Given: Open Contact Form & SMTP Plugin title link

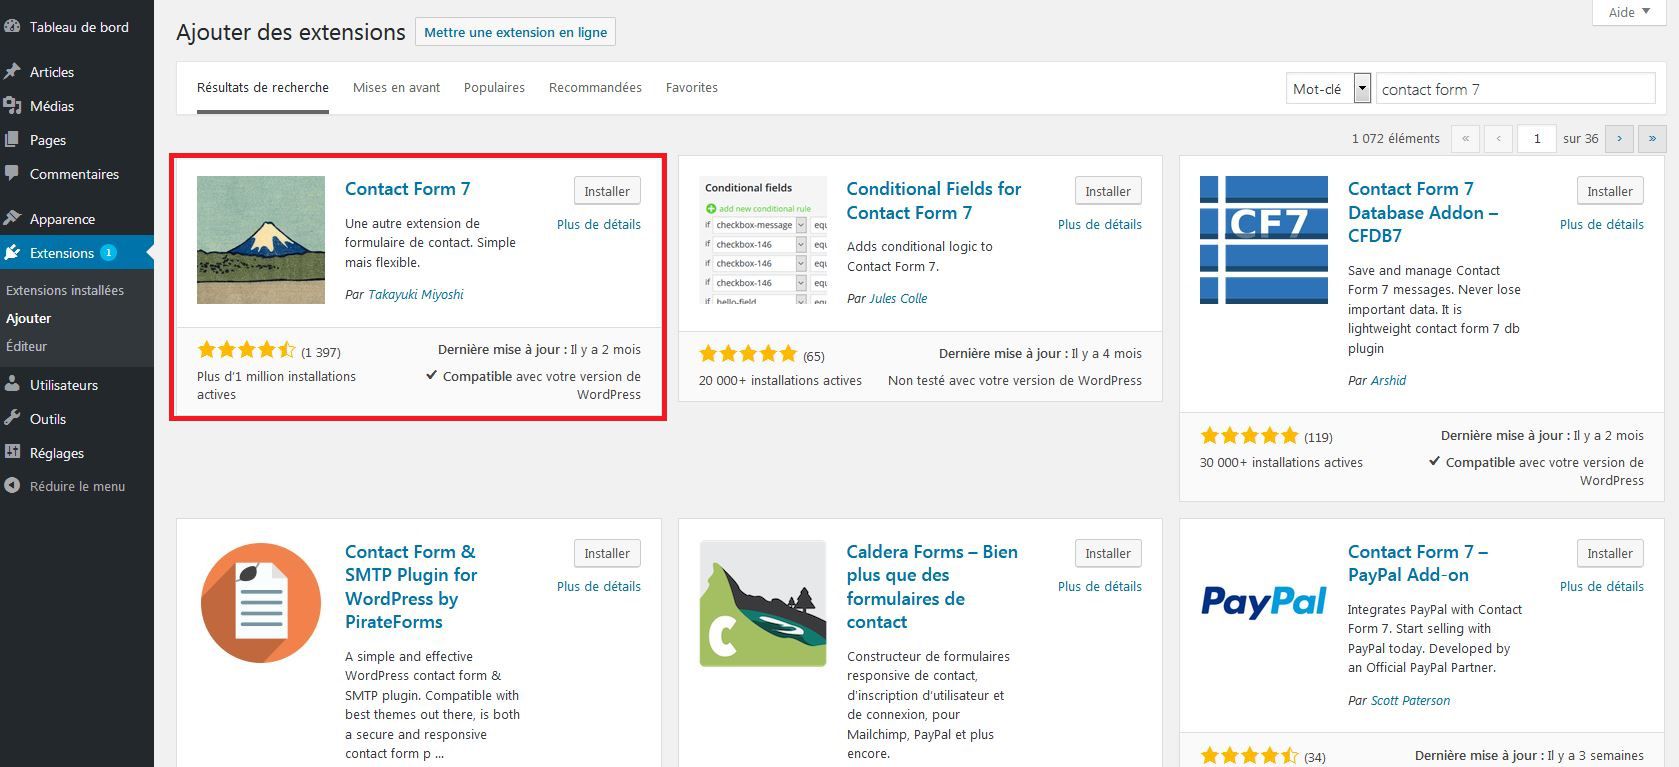Looking at the screenshot, I should [x=411, y=587].
